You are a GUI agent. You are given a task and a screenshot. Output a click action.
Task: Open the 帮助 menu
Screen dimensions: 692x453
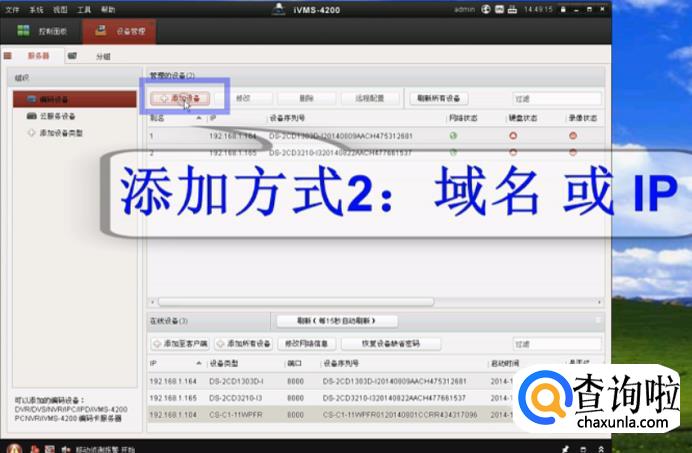click(x=108, y=9)
